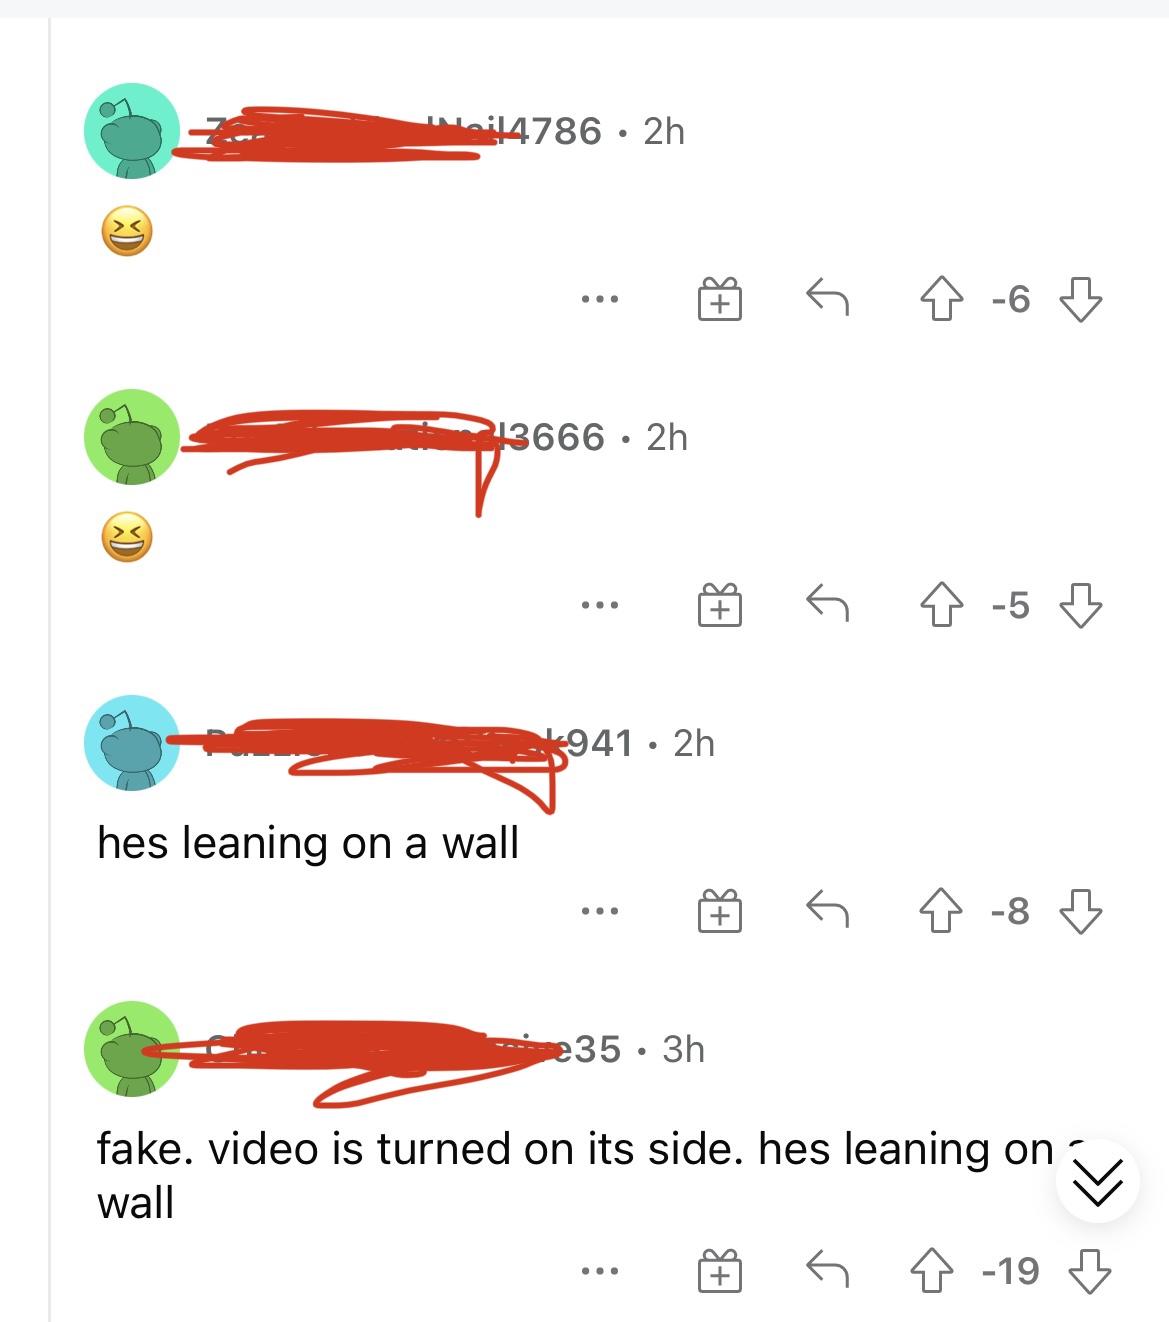Downvote the comment scored -6
1169x1322 pixels.
1080,299
